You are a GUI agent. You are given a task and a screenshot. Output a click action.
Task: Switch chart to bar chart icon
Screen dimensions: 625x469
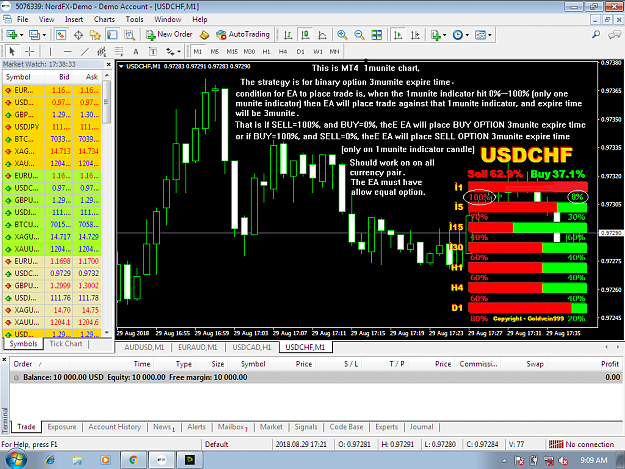tap(288, 35)
